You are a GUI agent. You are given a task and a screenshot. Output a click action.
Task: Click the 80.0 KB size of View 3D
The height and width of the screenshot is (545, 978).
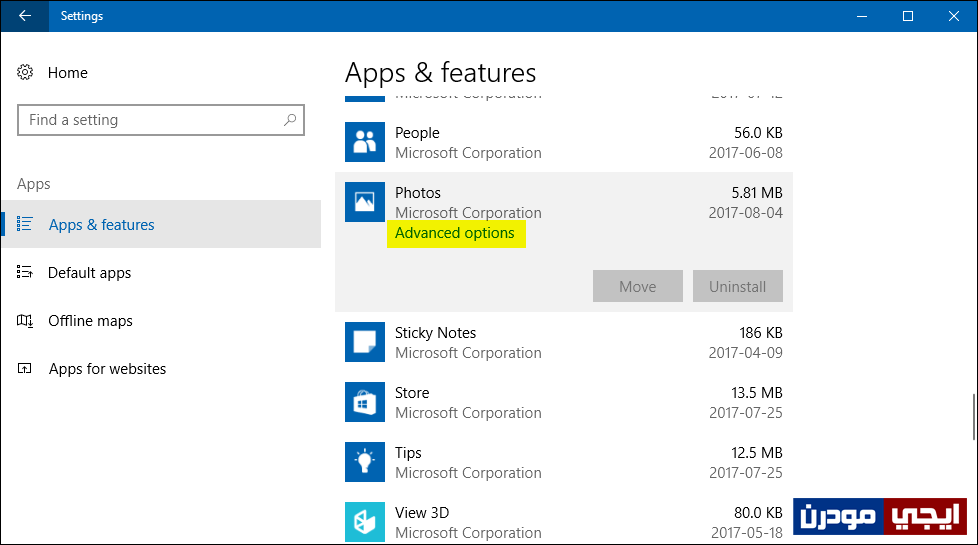click(x=758, y=513)
